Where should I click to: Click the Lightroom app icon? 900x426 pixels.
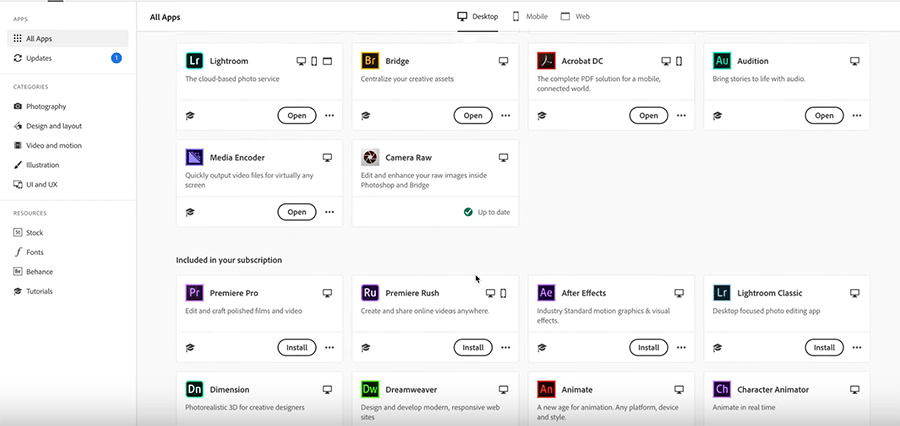click(x=195, y=61)
